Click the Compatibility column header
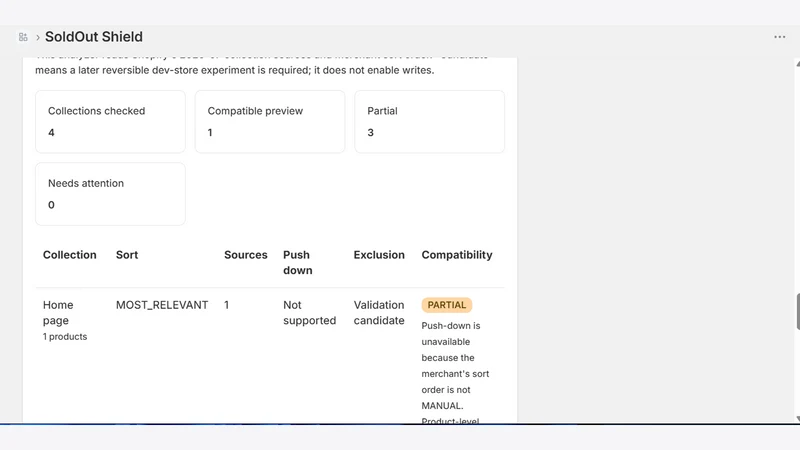Image resolution: width=800 pixels, height=450 pixels. point(457,255)
